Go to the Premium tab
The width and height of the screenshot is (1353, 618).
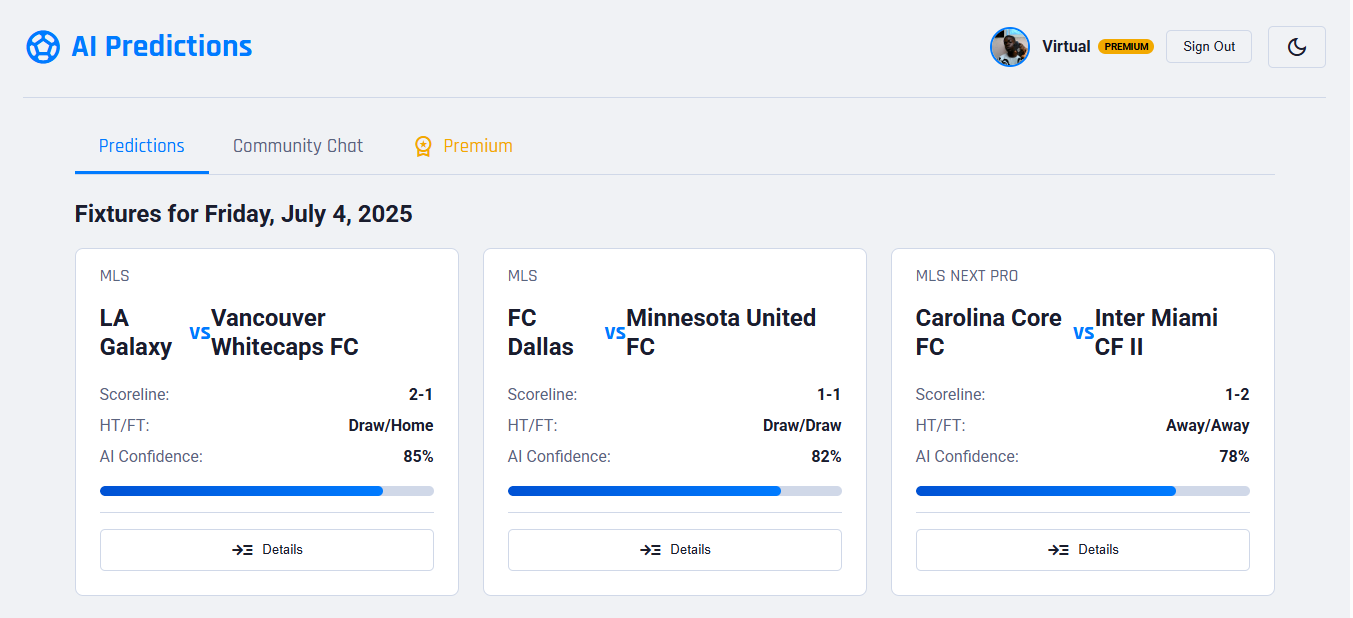(477, 146)
